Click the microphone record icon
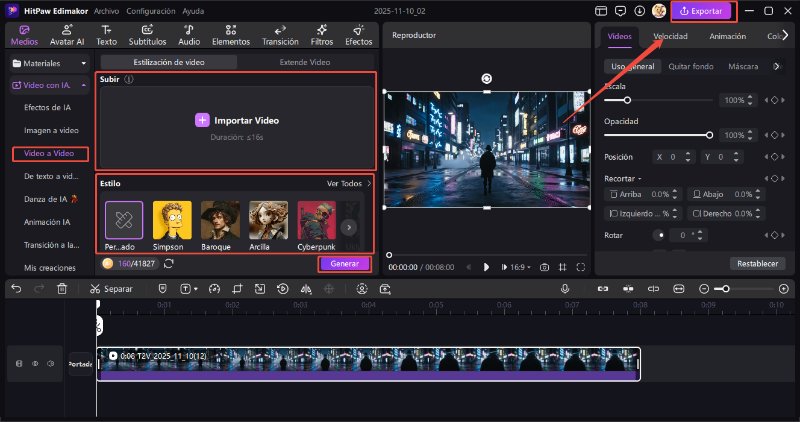 [x=565, y=289]
